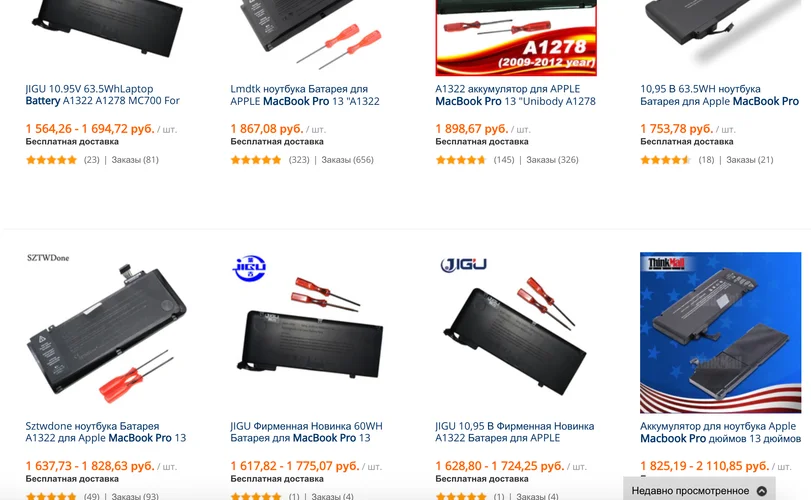Open A1322 аккумулятор для APPLE MacBook link
811x500 pixels.
click(x=515, y=95)
